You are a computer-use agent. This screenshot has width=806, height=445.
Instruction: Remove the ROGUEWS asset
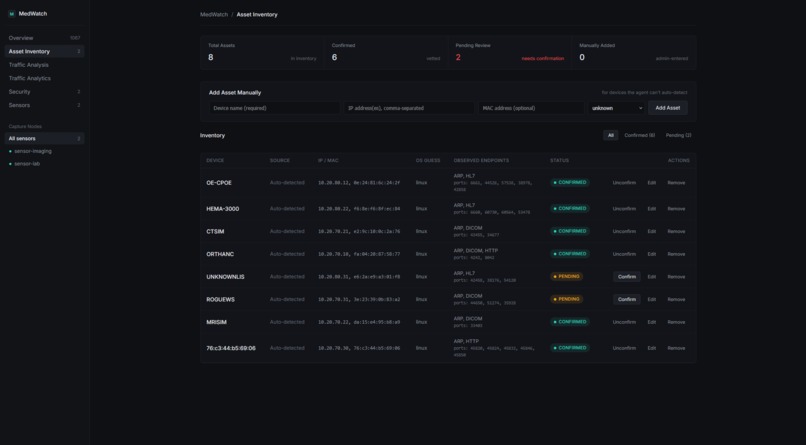(676, 299)
